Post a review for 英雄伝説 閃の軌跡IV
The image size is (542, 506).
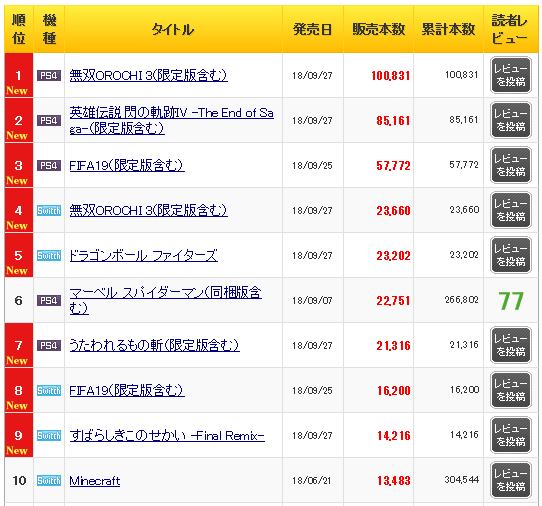pos(511,120)
